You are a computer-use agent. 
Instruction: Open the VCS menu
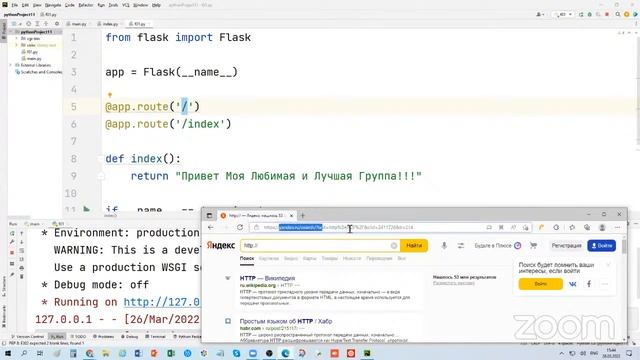126,5
